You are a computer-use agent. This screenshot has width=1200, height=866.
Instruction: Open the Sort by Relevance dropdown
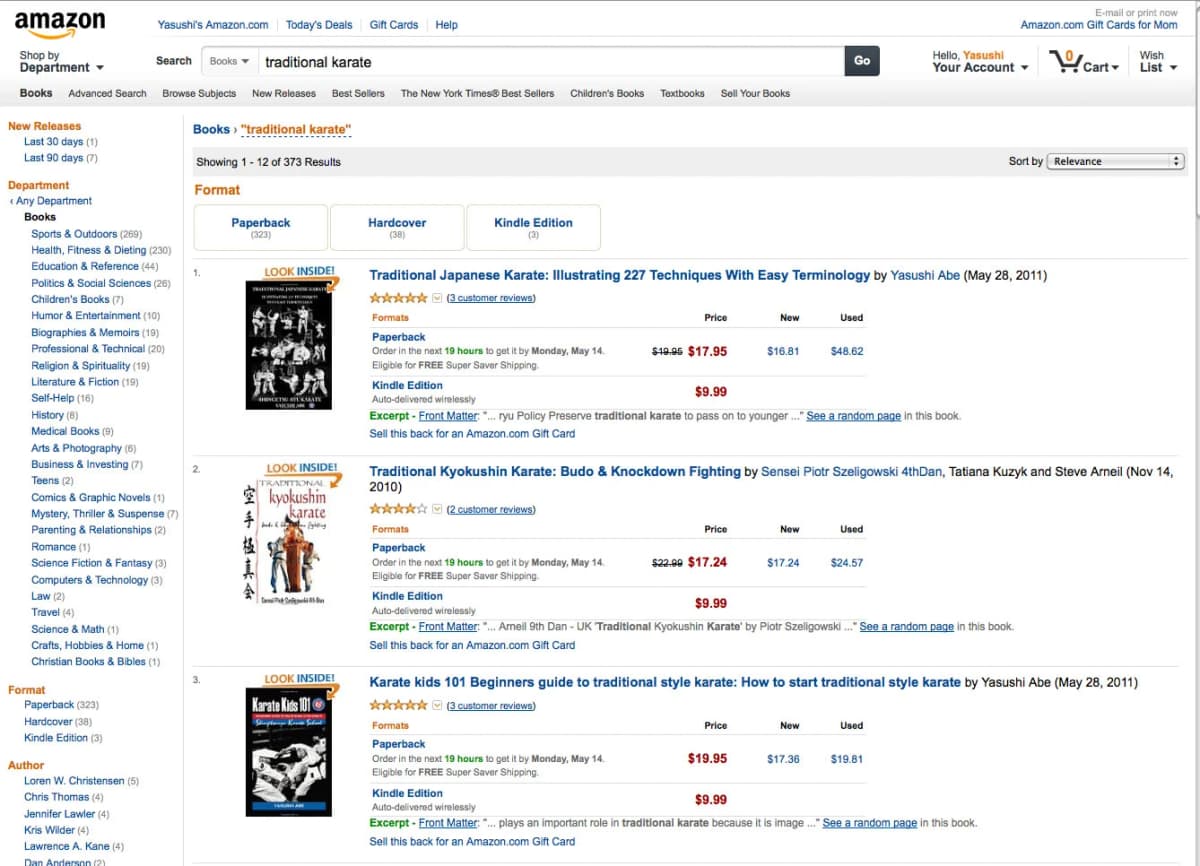coord(1115,161)
